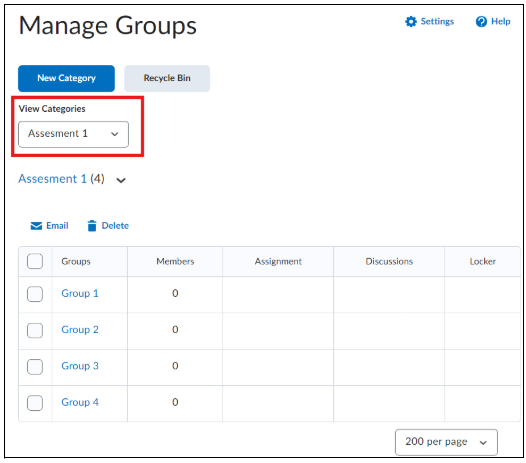Screen dimensions: 526x463
Task: Open the View Categories dropdown
Action: pyautogui.click(x=73, y=134)
